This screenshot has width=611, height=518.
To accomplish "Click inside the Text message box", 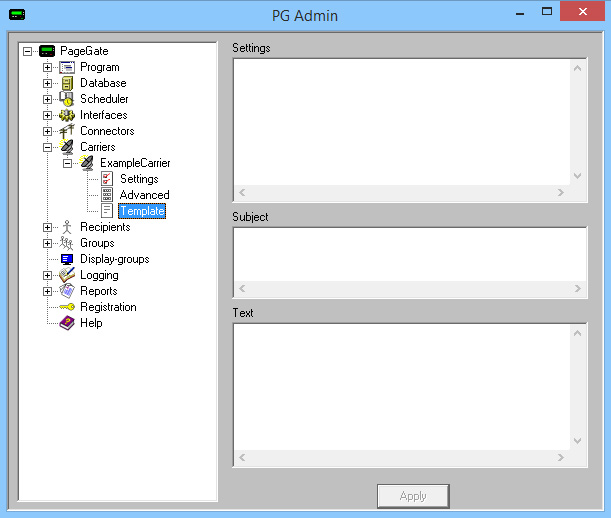I will [x=402, y=387].
